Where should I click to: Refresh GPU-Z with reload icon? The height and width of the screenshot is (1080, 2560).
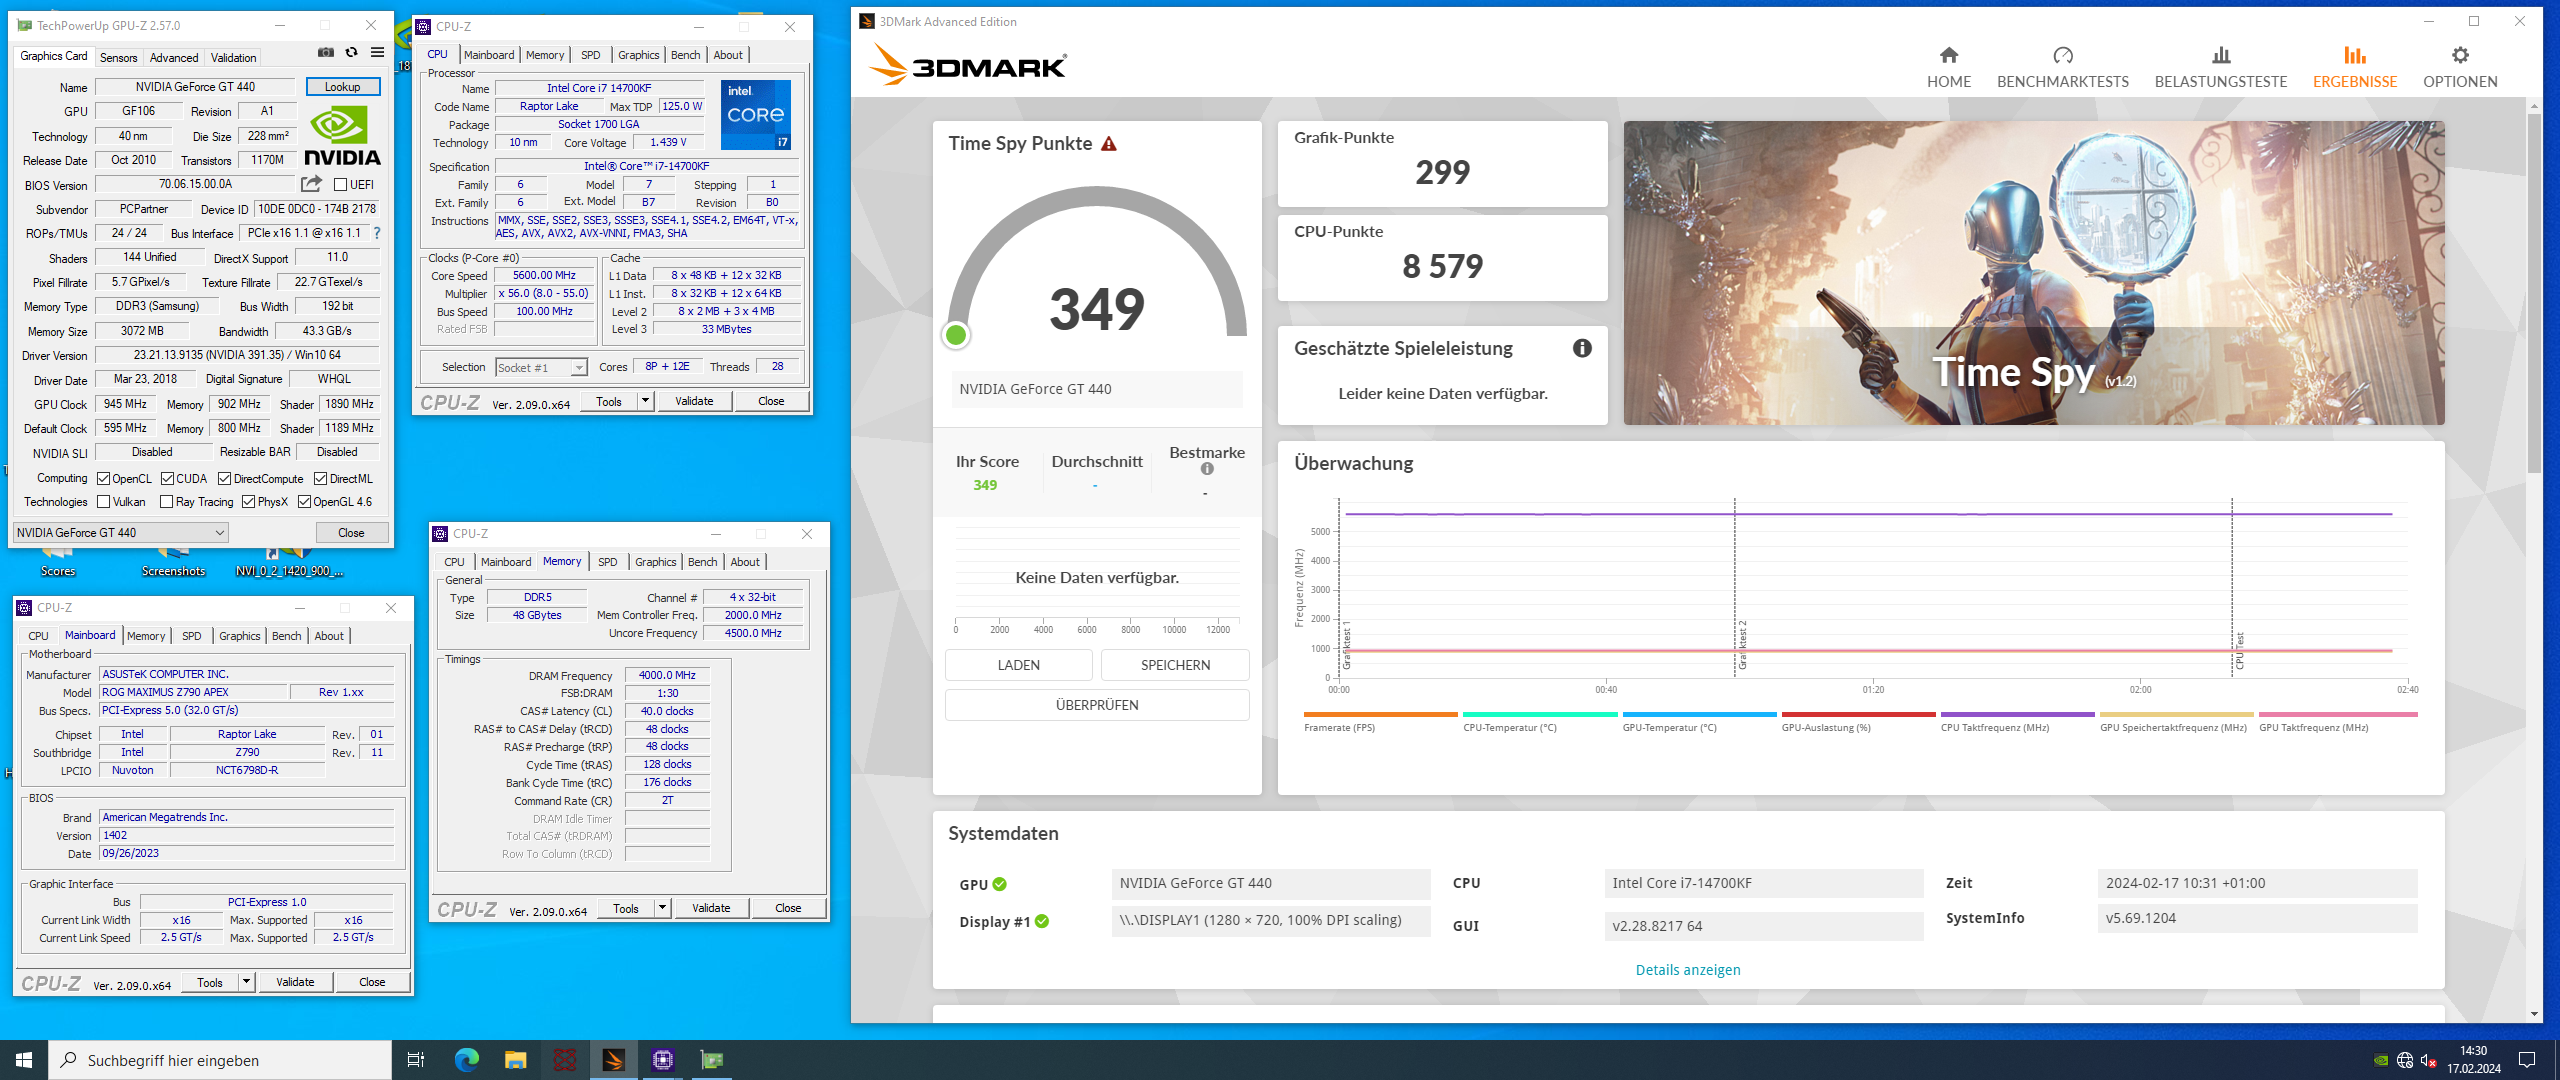coord(351,52)
